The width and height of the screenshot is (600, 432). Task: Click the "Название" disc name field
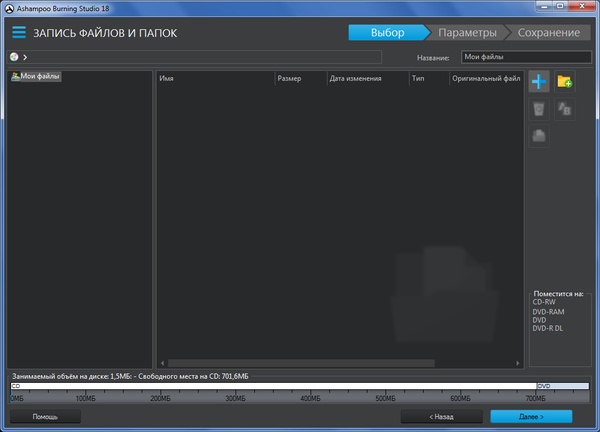(524, 57)
